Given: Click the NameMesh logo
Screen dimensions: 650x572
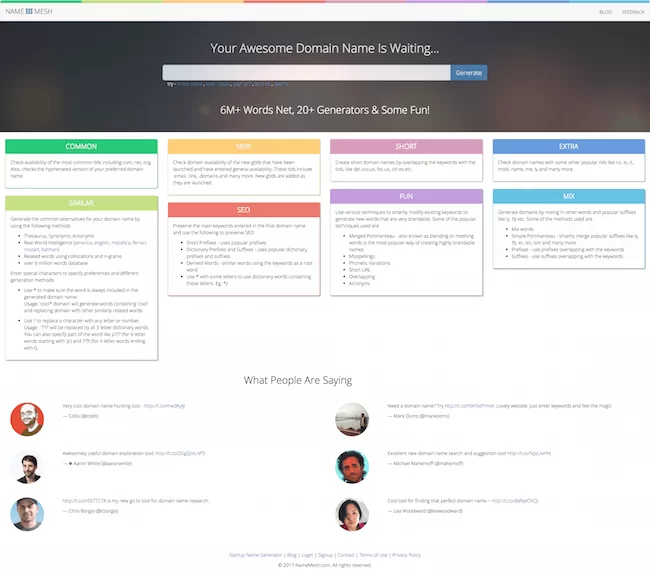Looking at the screenshot, I should 29,11.
